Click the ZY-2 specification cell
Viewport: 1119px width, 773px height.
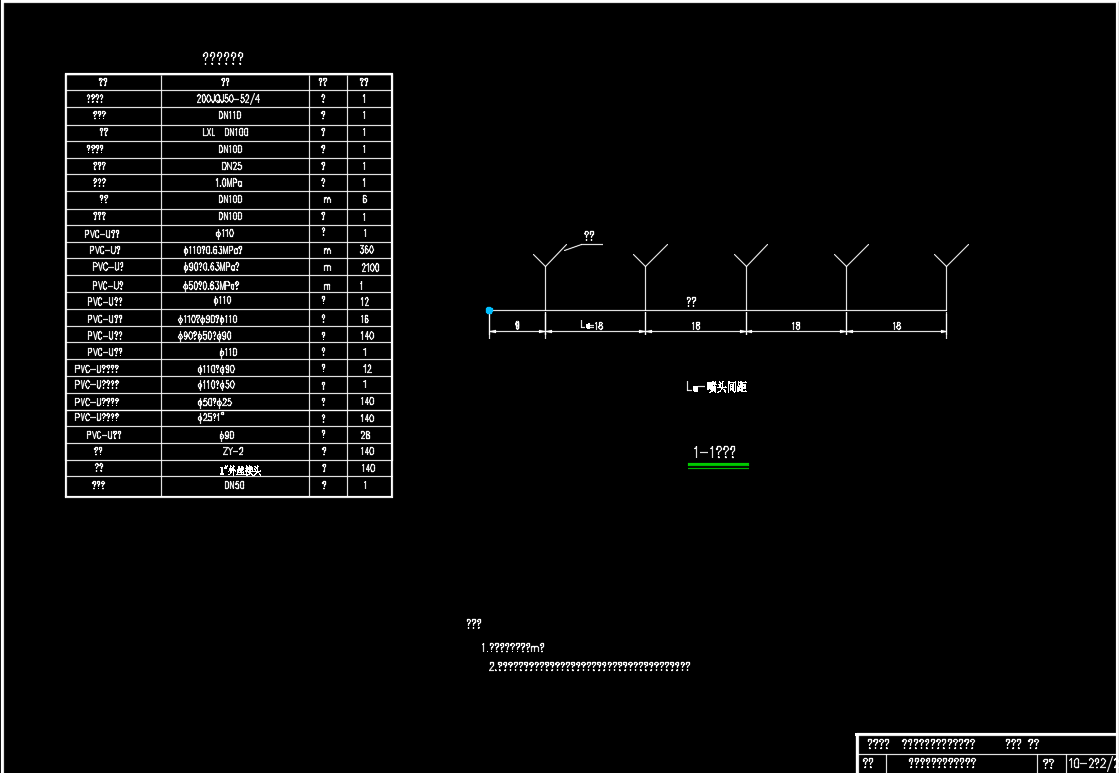[233, 452]
